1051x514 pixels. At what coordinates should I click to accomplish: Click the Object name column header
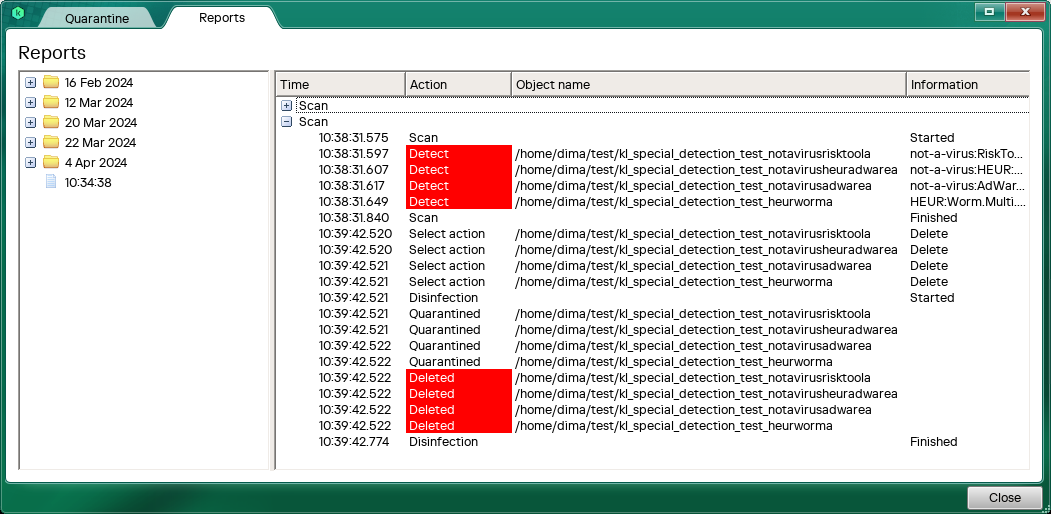(707, 85)
